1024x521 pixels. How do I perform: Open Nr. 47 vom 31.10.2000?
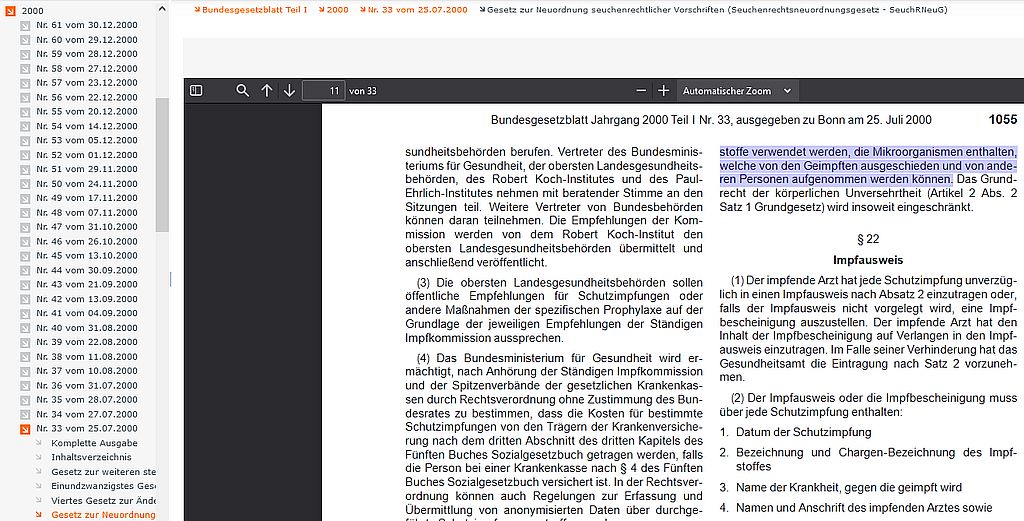click(87, 227)
